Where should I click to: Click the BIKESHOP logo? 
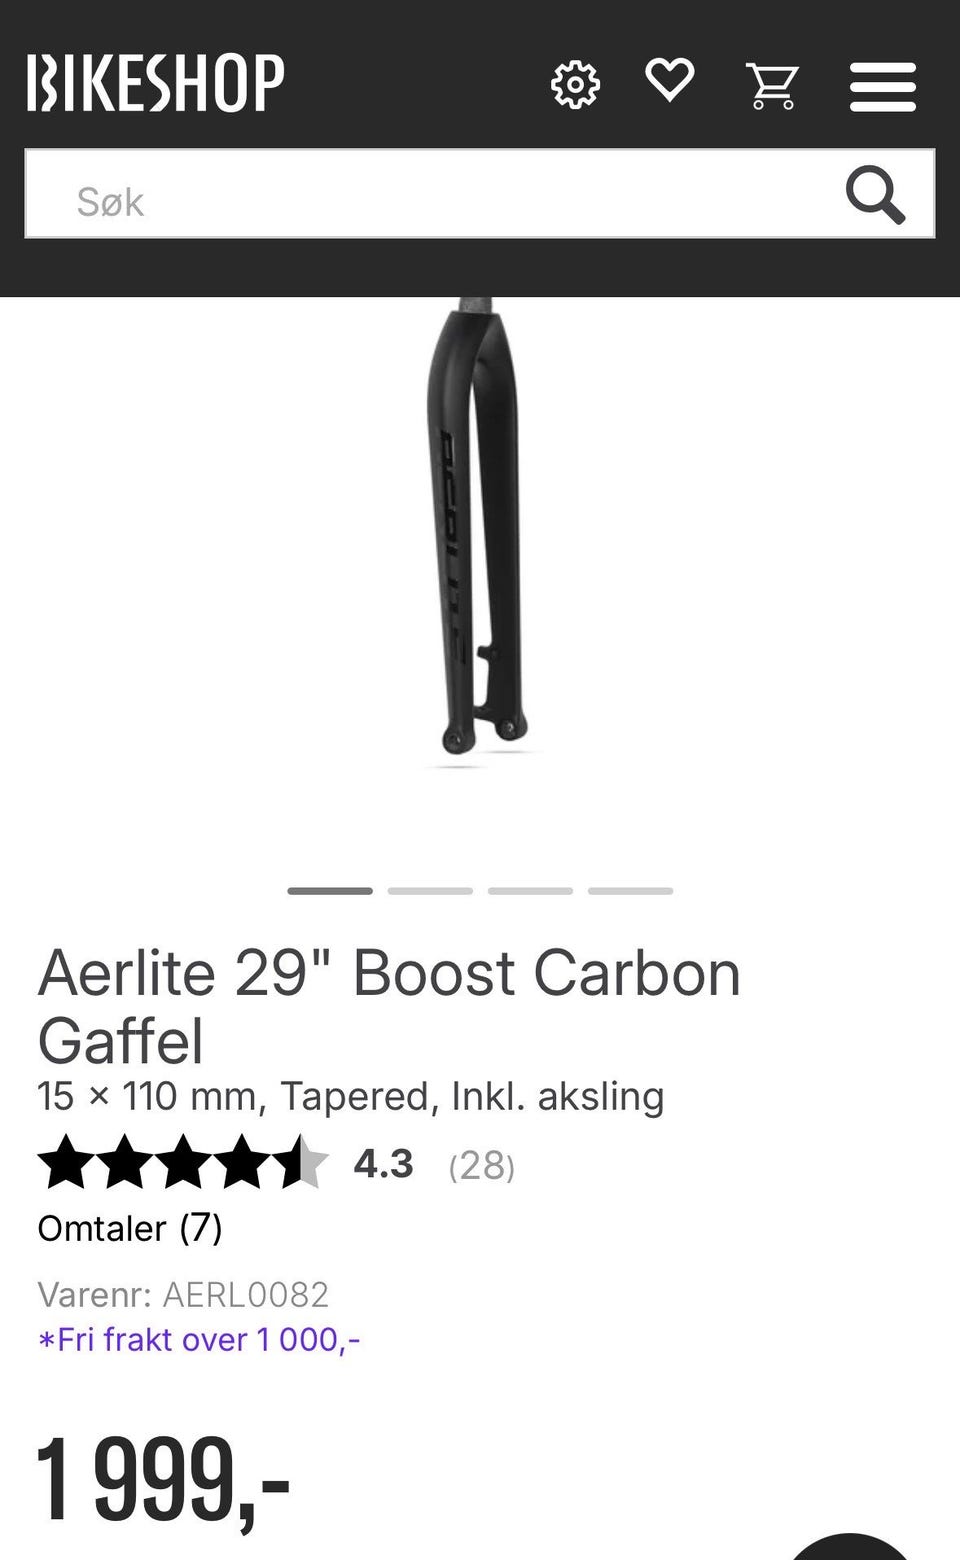tap(156, 83)
